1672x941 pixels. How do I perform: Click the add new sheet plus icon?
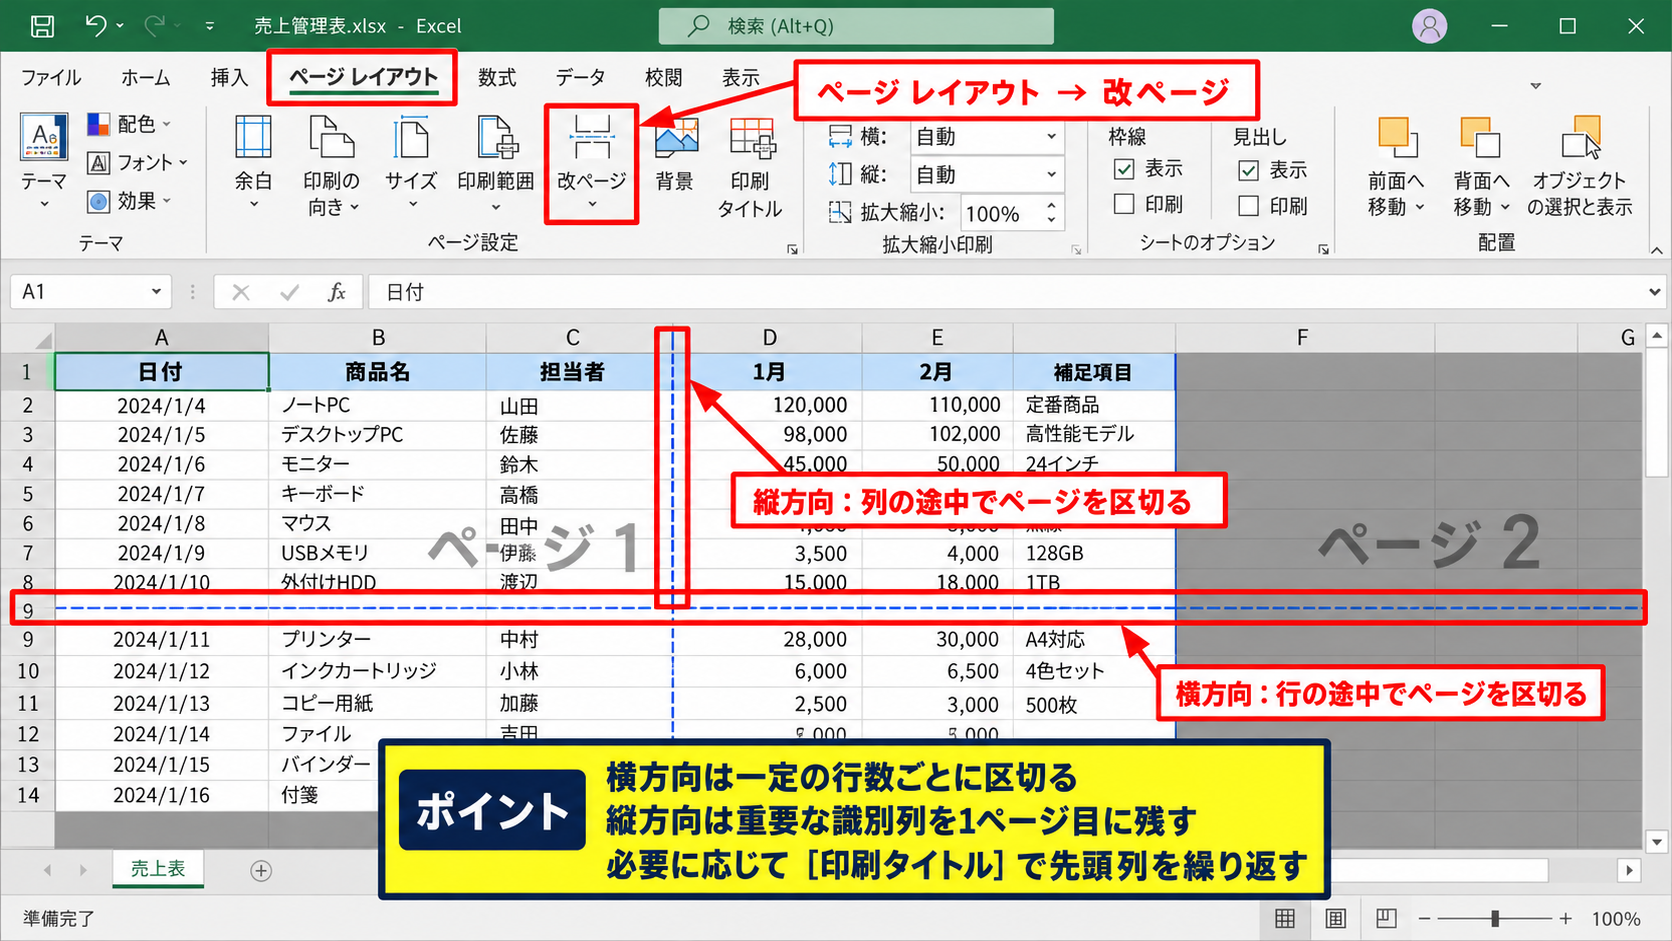point(261,871)
